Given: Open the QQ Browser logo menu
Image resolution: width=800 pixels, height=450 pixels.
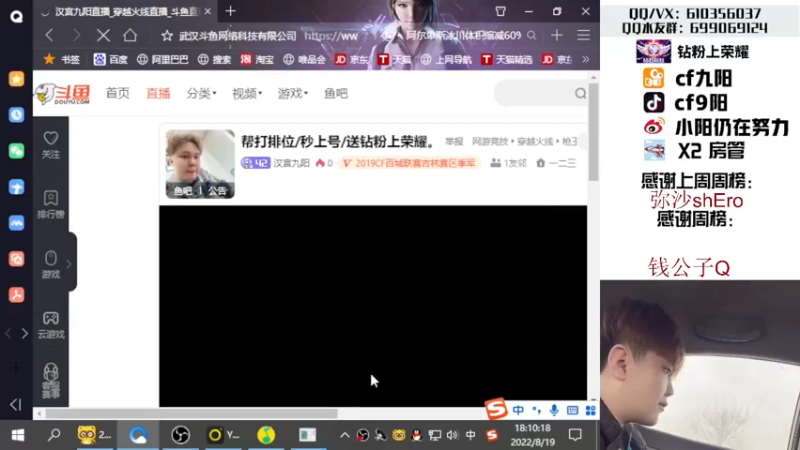Looking at the screenshot, I should click(16, 16).
